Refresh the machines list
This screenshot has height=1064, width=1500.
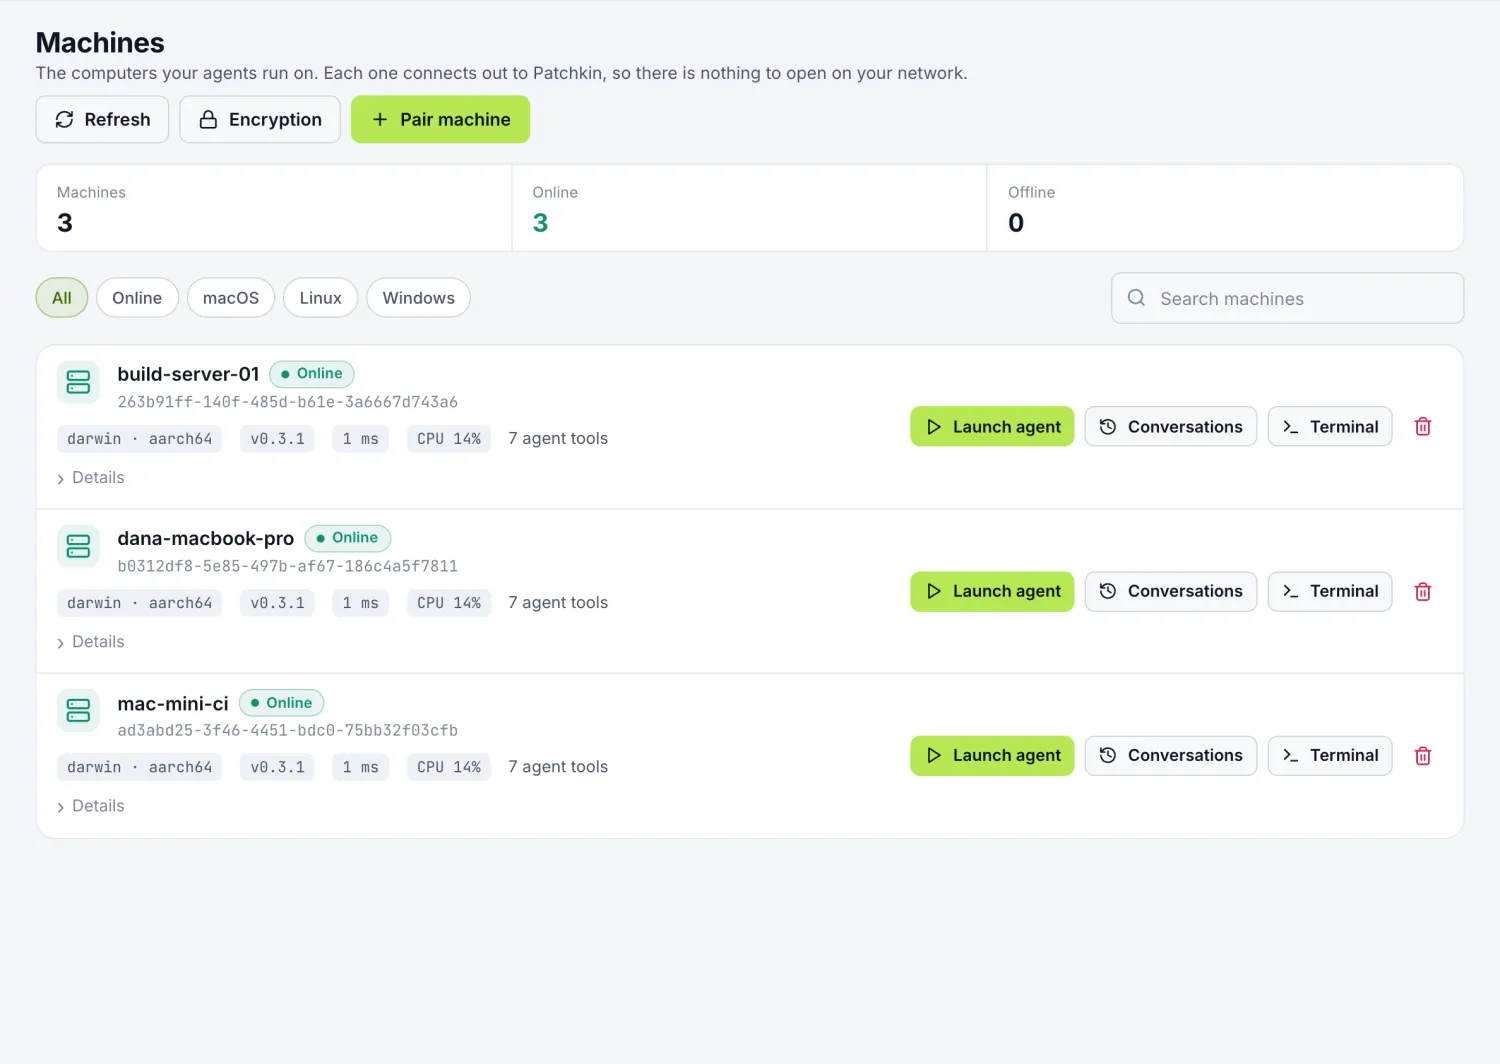coord(102,120)
